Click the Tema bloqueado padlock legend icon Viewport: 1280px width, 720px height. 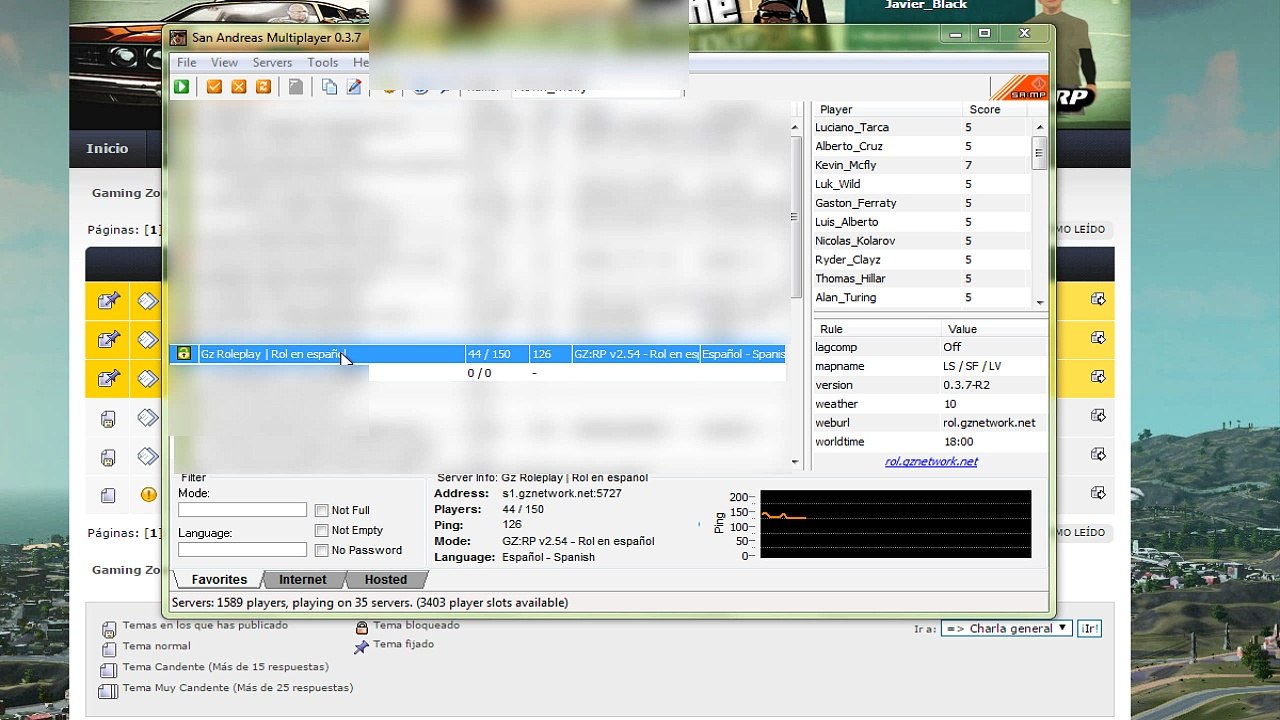coord(362,627)
